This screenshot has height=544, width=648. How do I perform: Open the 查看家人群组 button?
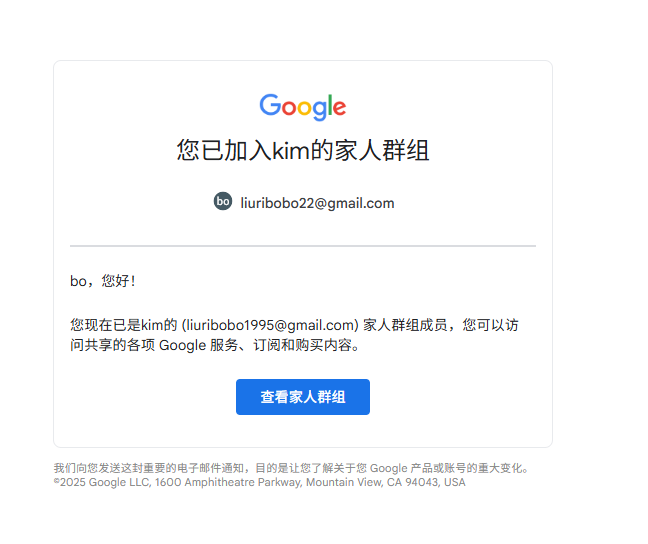click(x=303, y=397)
